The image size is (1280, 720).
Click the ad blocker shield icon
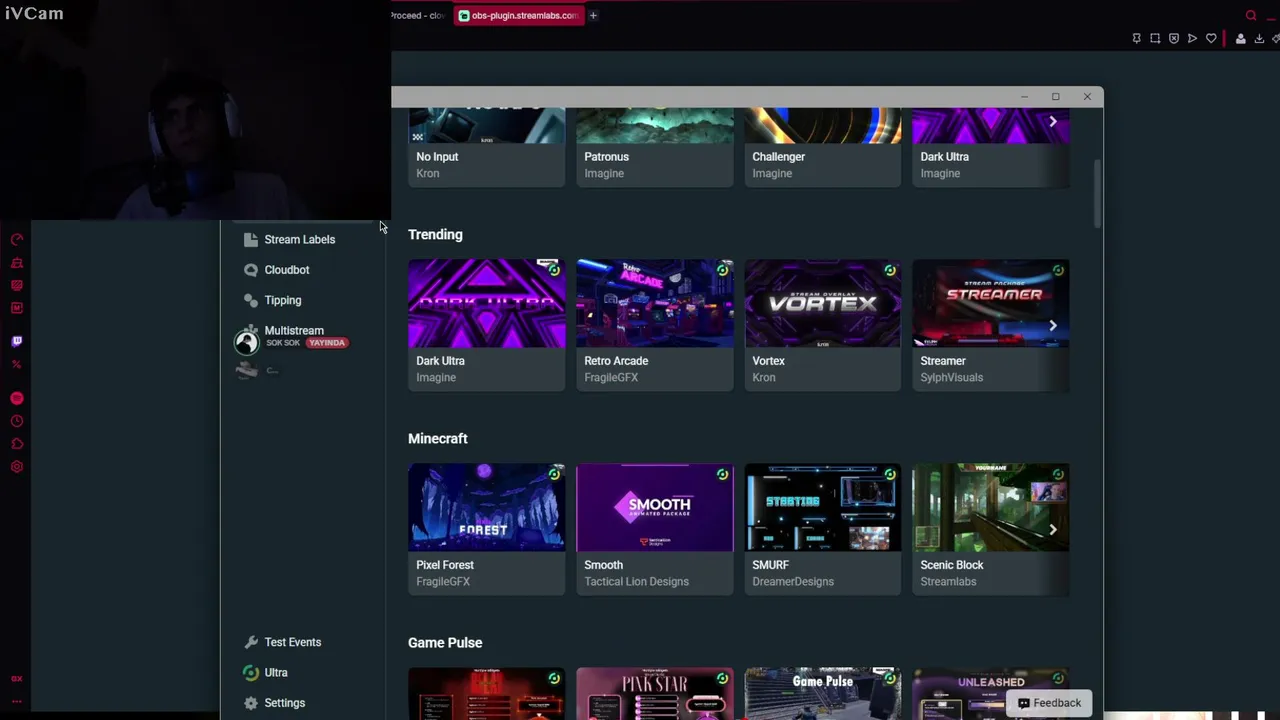pos(1174,39)
